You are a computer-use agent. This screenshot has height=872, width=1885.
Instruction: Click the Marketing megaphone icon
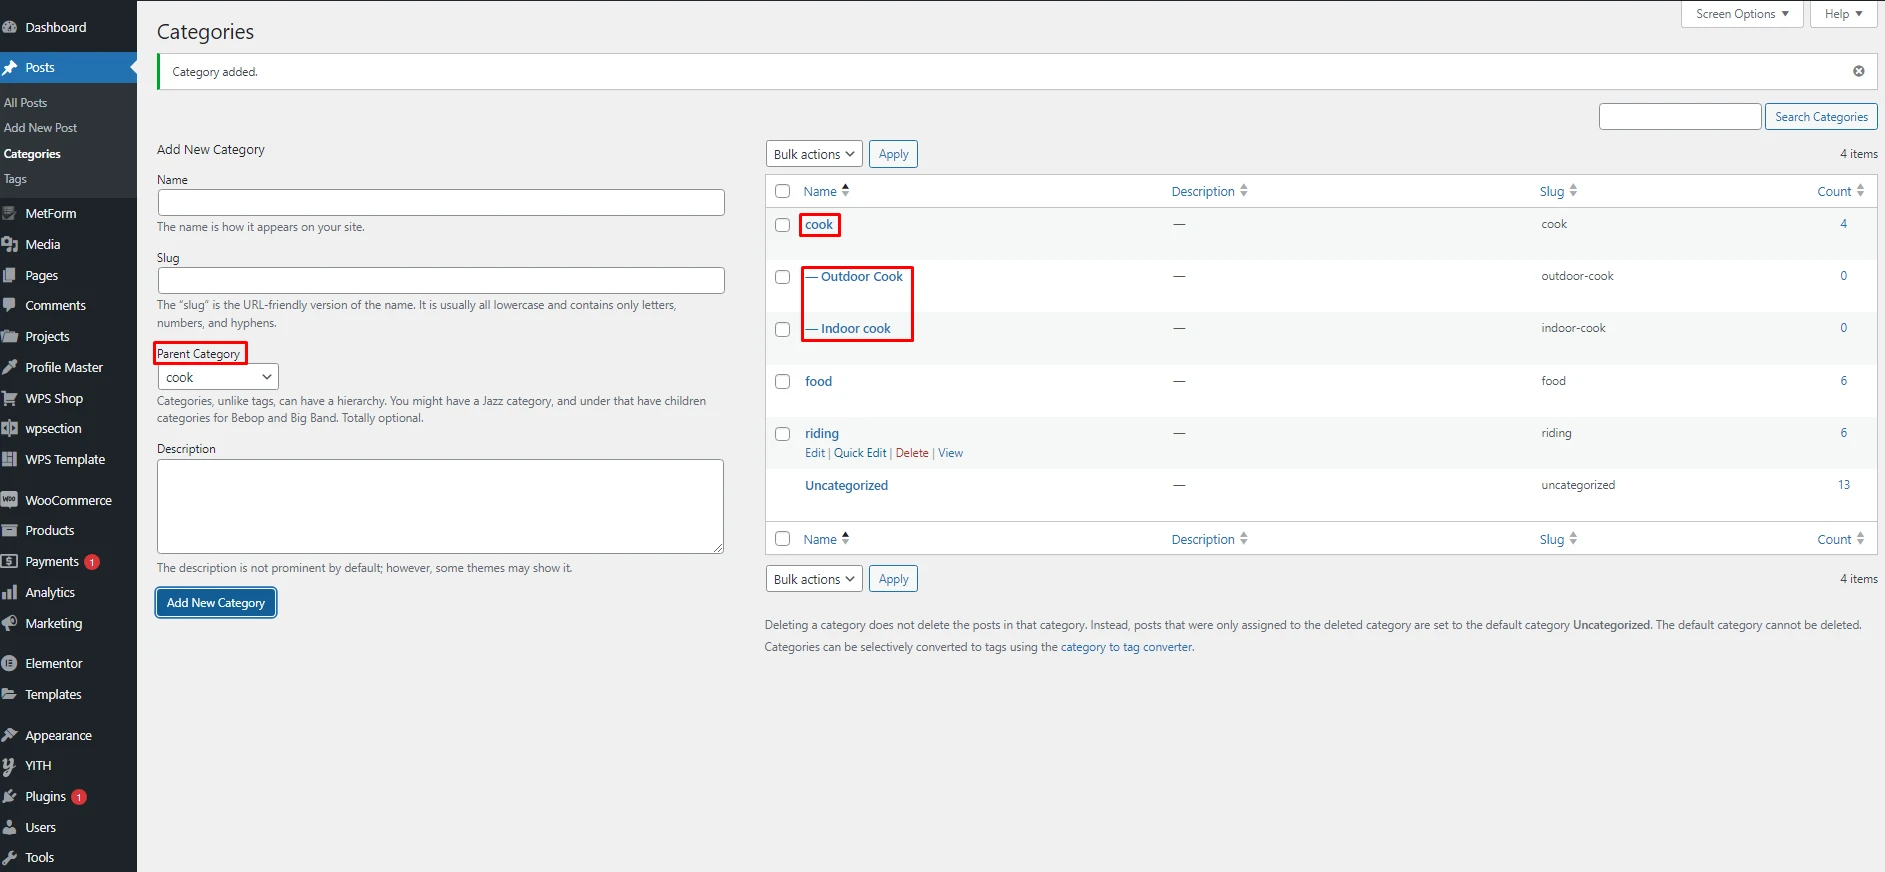10,623
